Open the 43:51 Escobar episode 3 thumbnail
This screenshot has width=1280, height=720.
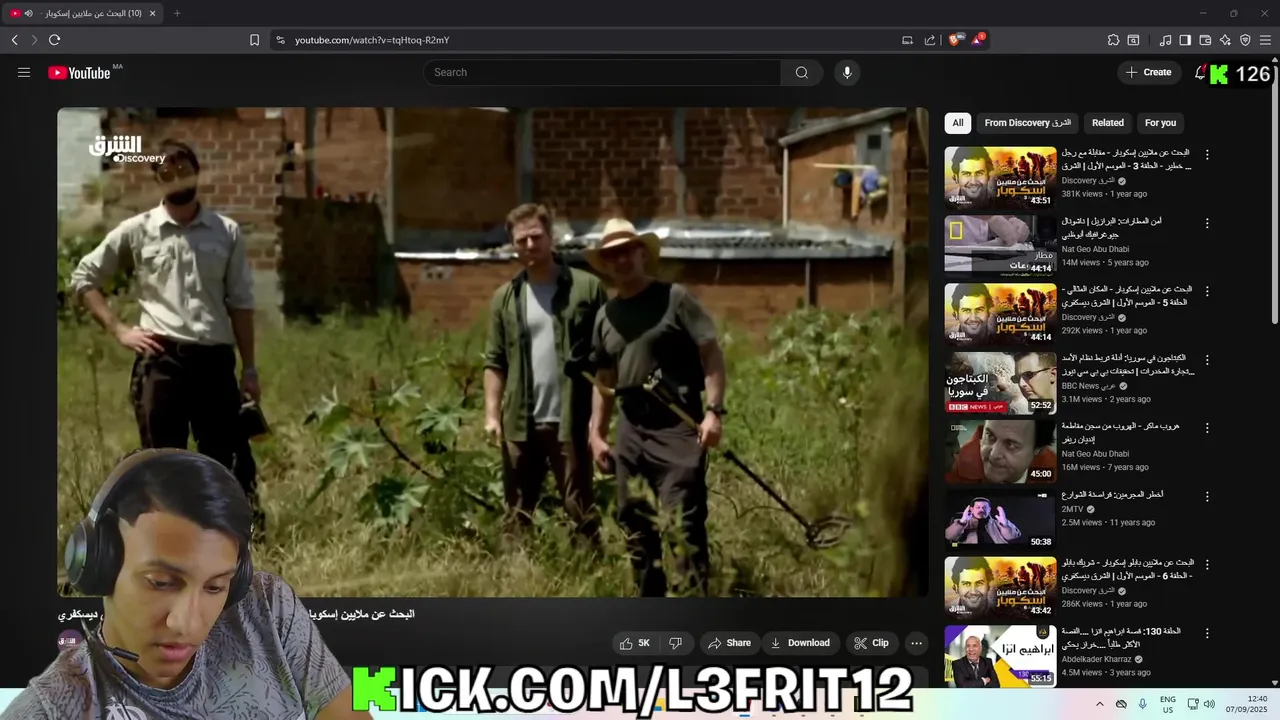pyautogui.click(x=1000, y=178)
